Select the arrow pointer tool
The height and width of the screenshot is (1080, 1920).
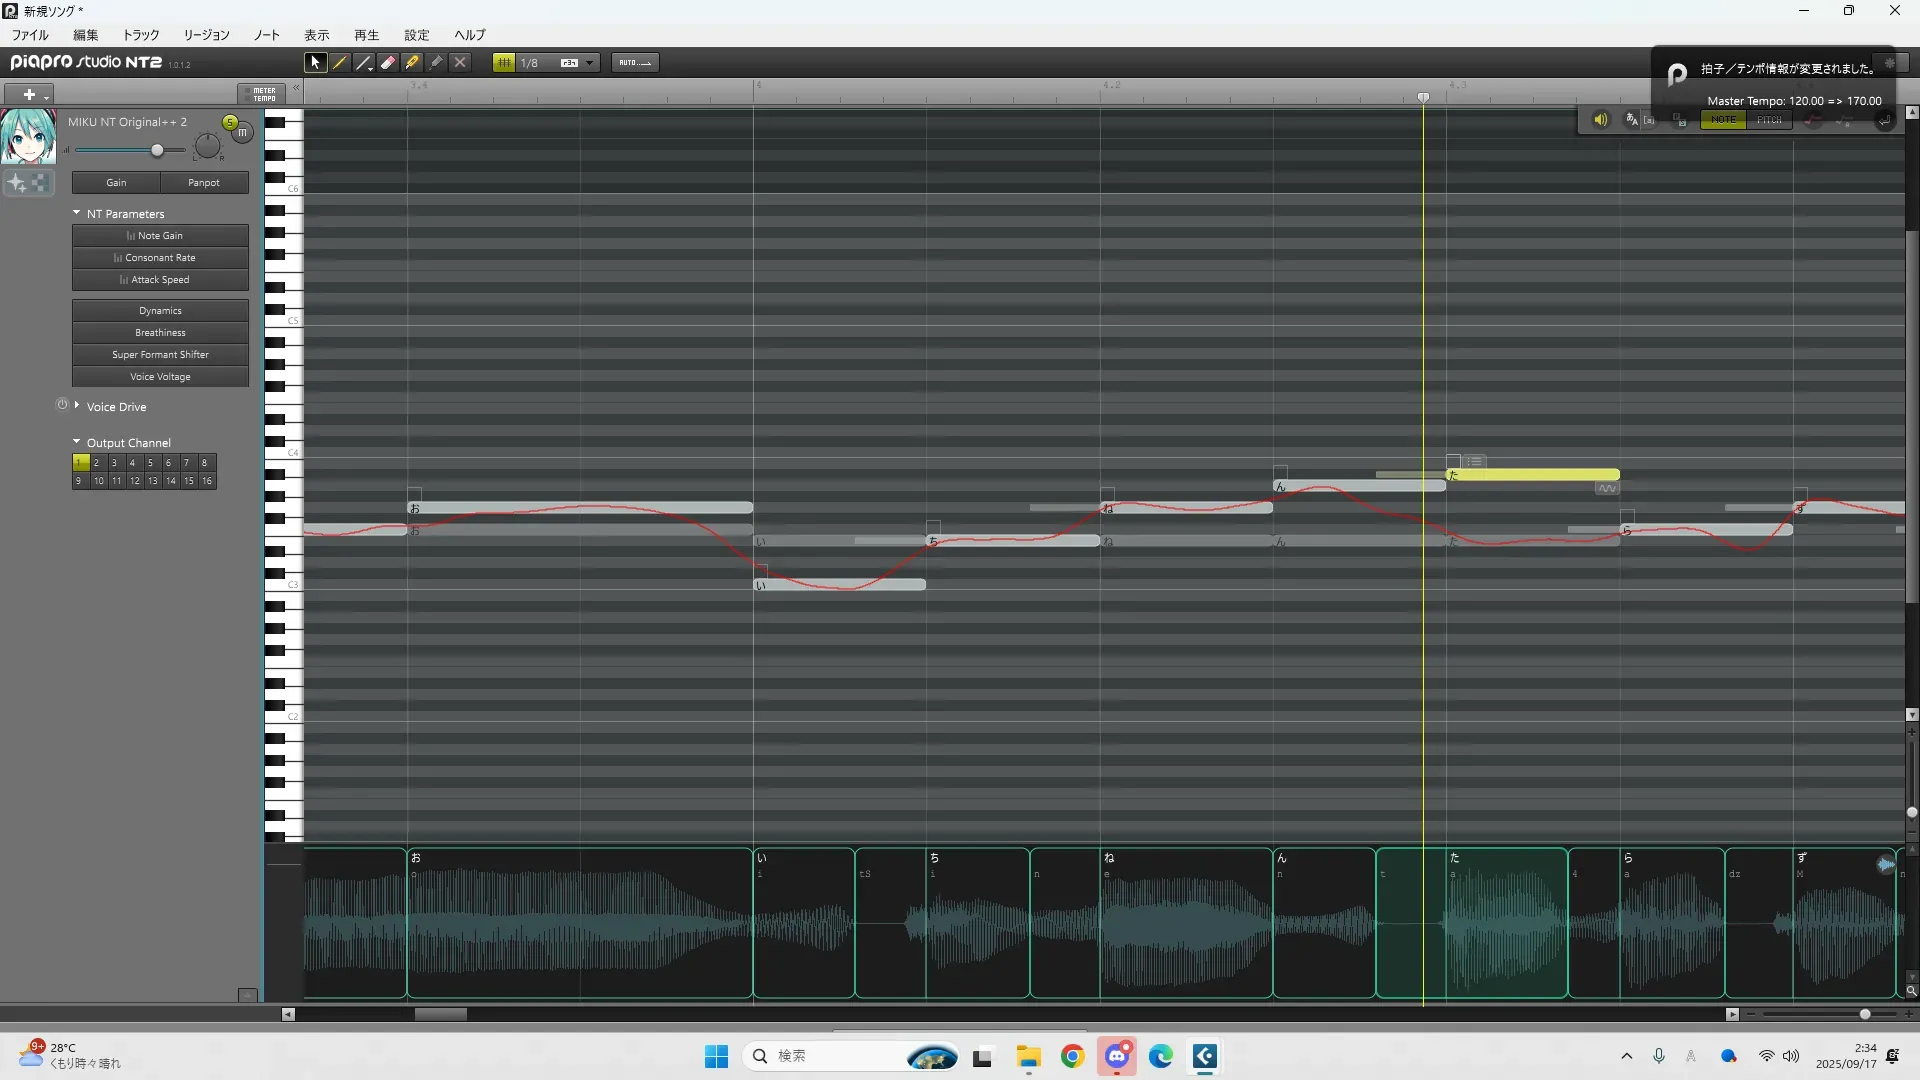(315, 63)
